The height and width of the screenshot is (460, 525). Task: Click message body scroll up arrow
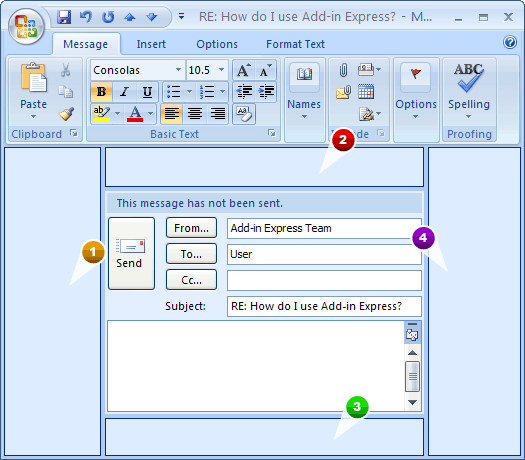[x=412, y=353]
